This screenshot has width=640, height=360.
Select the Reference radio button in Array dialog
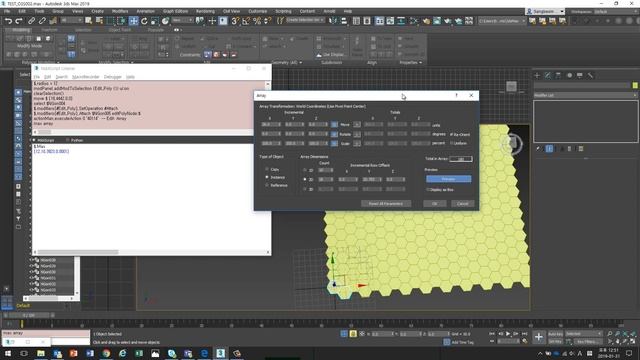click(x=267, y=185)
